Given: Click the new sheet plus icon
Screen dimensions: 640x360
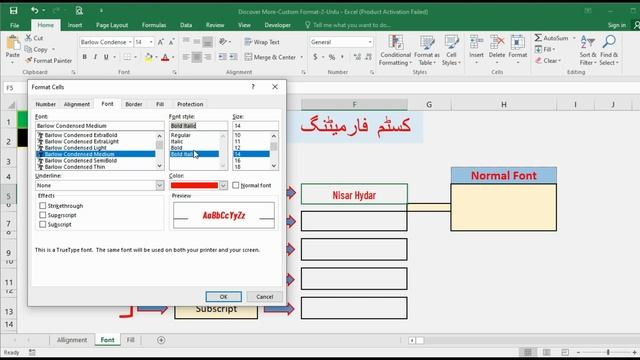Looking at the screenshot, I should pos(161,340).
